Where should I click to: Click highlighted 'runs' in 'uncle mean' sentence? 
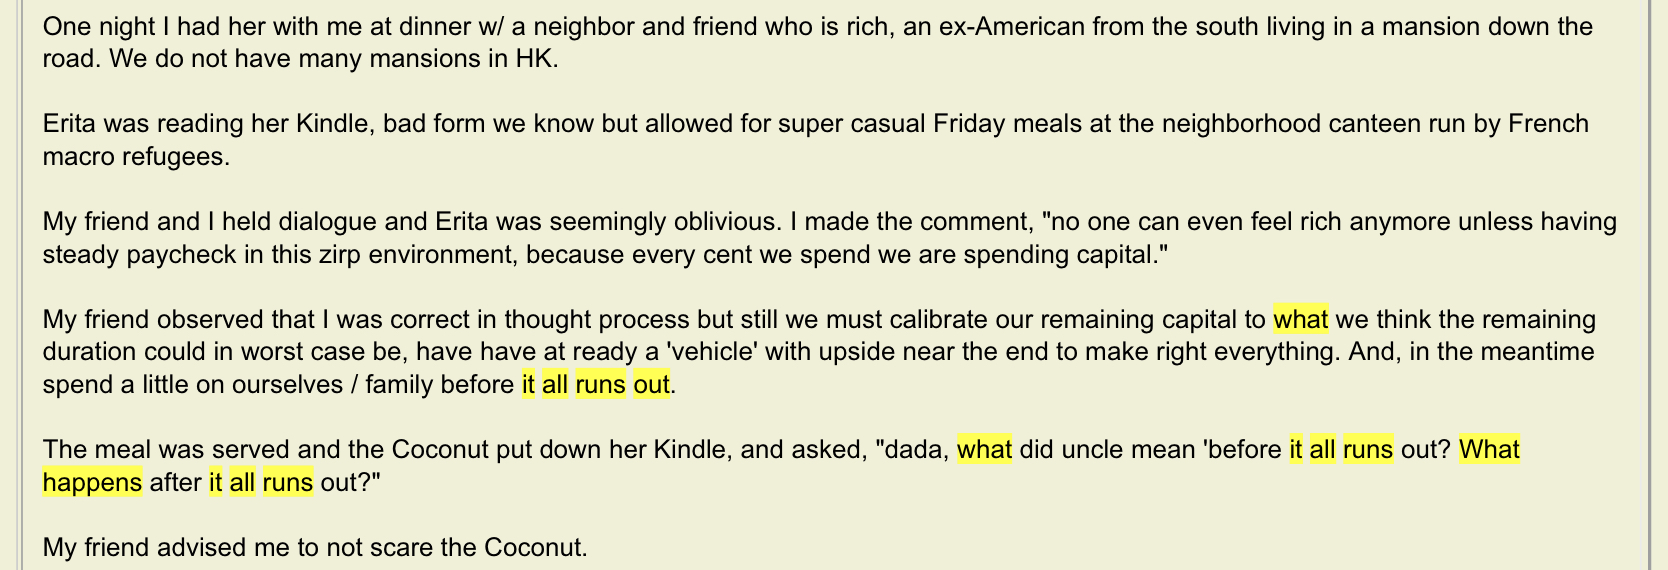click(1368, 450)
